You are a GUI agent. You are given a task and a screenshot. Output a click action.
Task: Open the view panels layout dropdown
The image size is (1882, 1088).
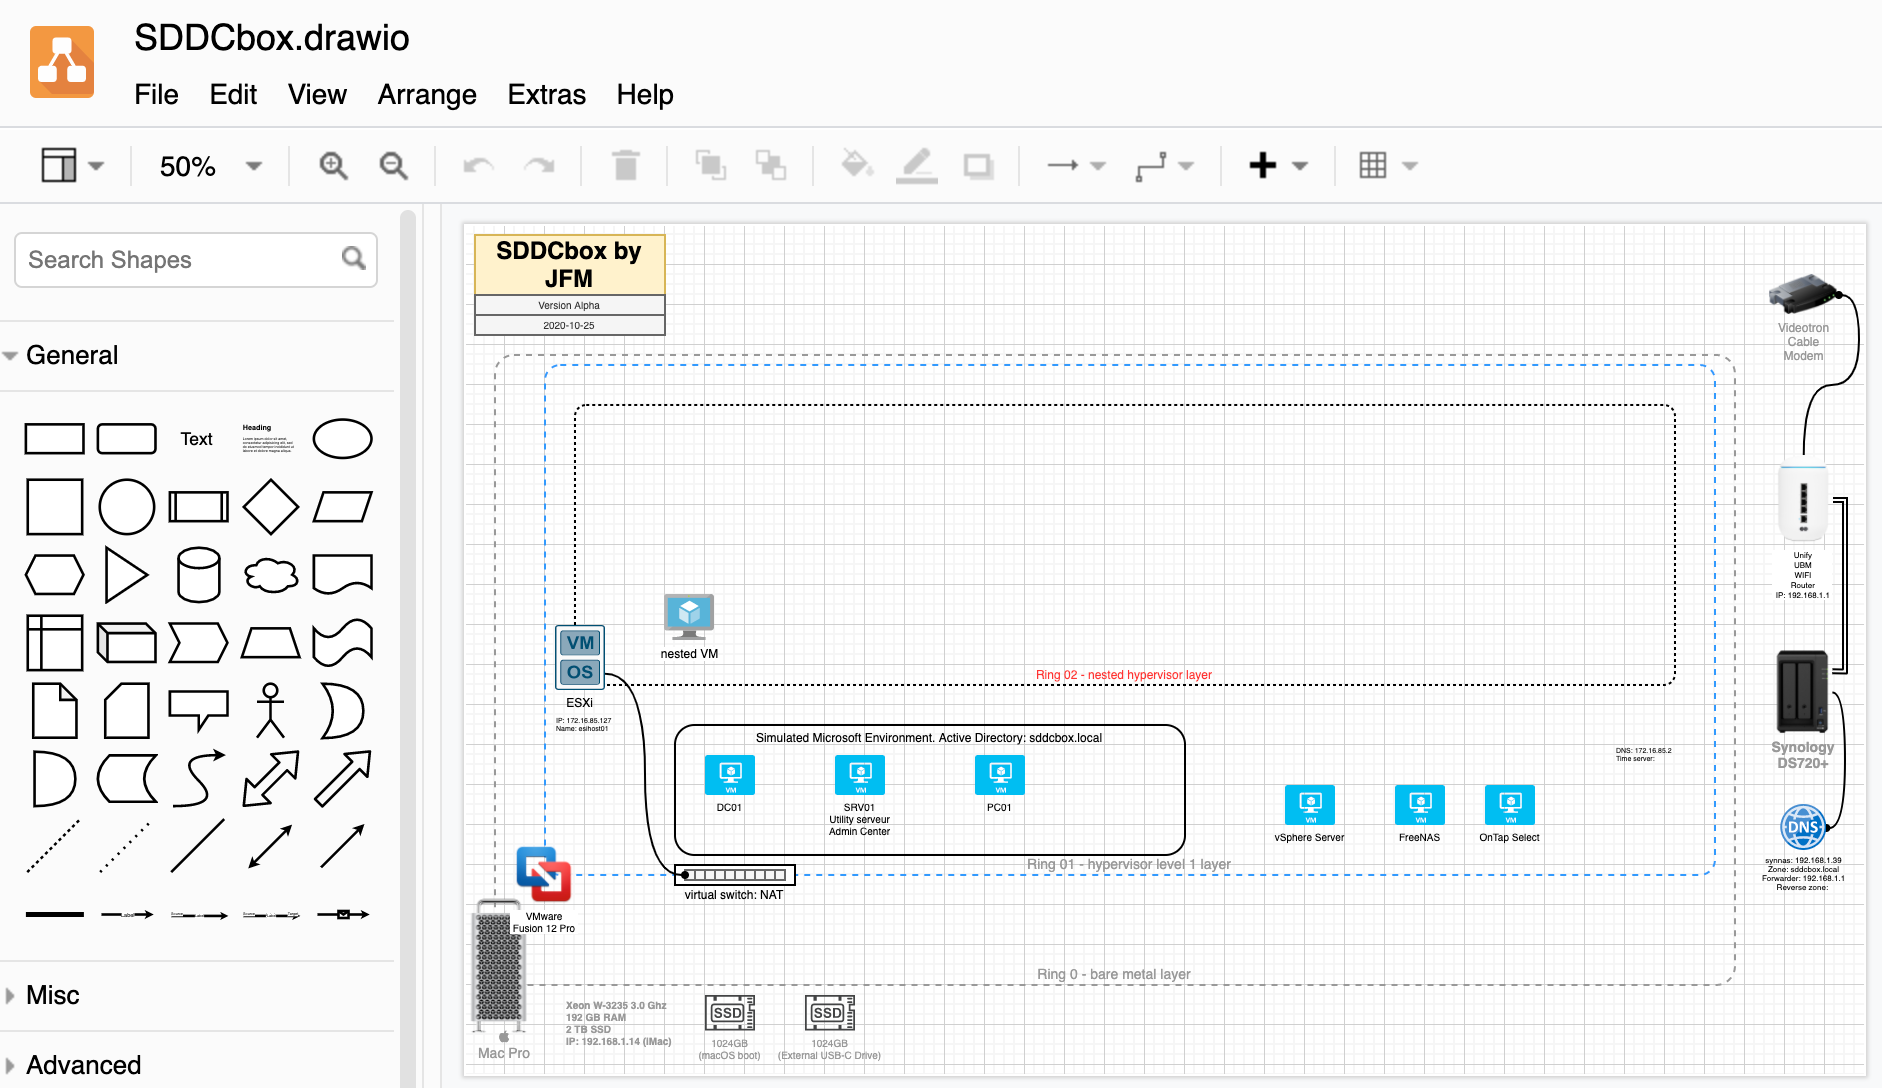(x=72, y=165)
